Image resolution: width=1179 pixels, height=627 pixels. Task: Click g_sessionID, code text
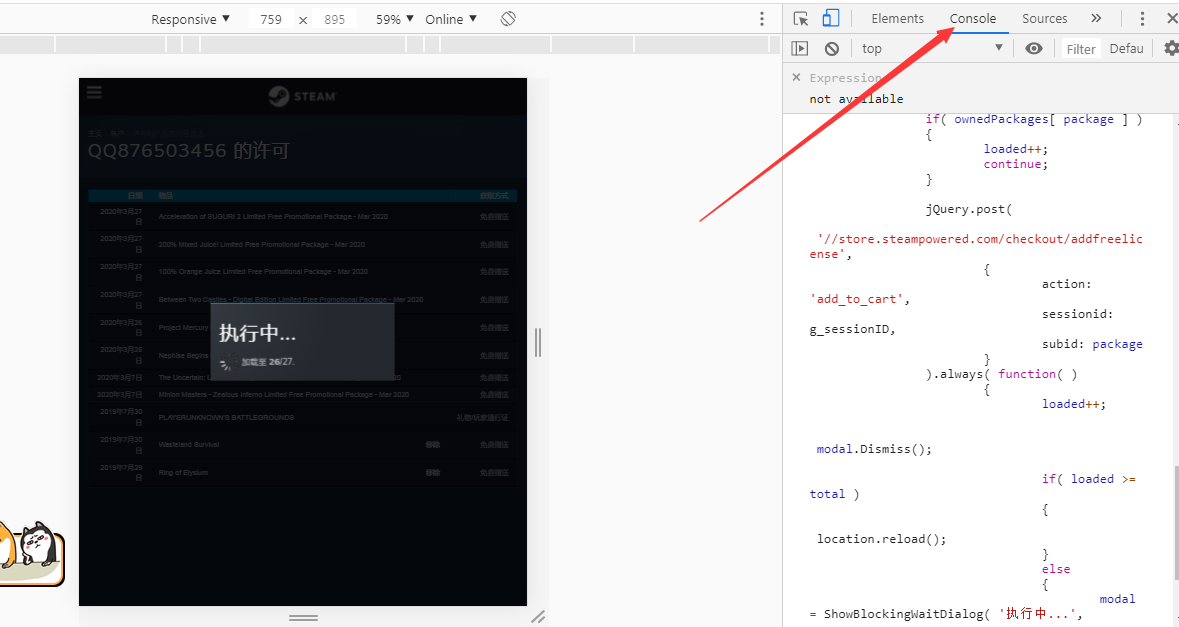[853, 329]
